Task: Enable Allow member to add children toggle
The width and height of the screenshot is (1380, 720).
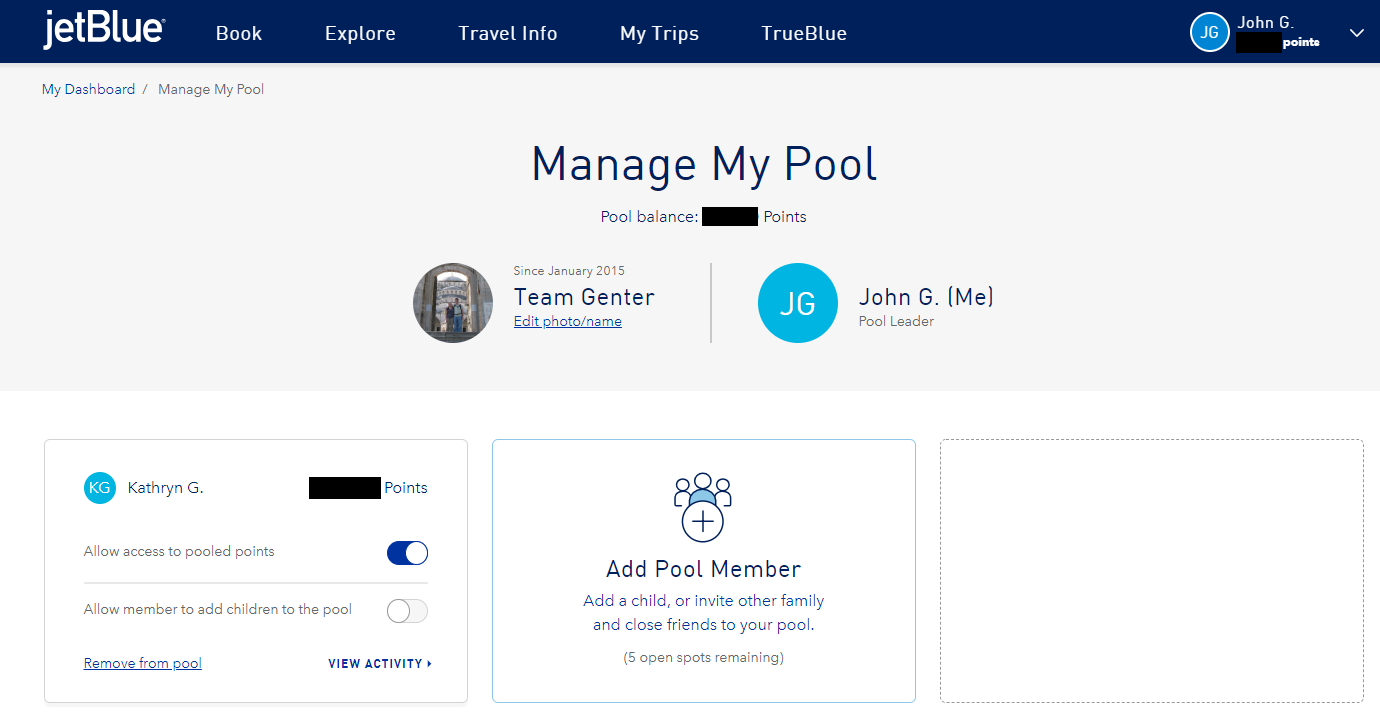Action: (407, 611)
